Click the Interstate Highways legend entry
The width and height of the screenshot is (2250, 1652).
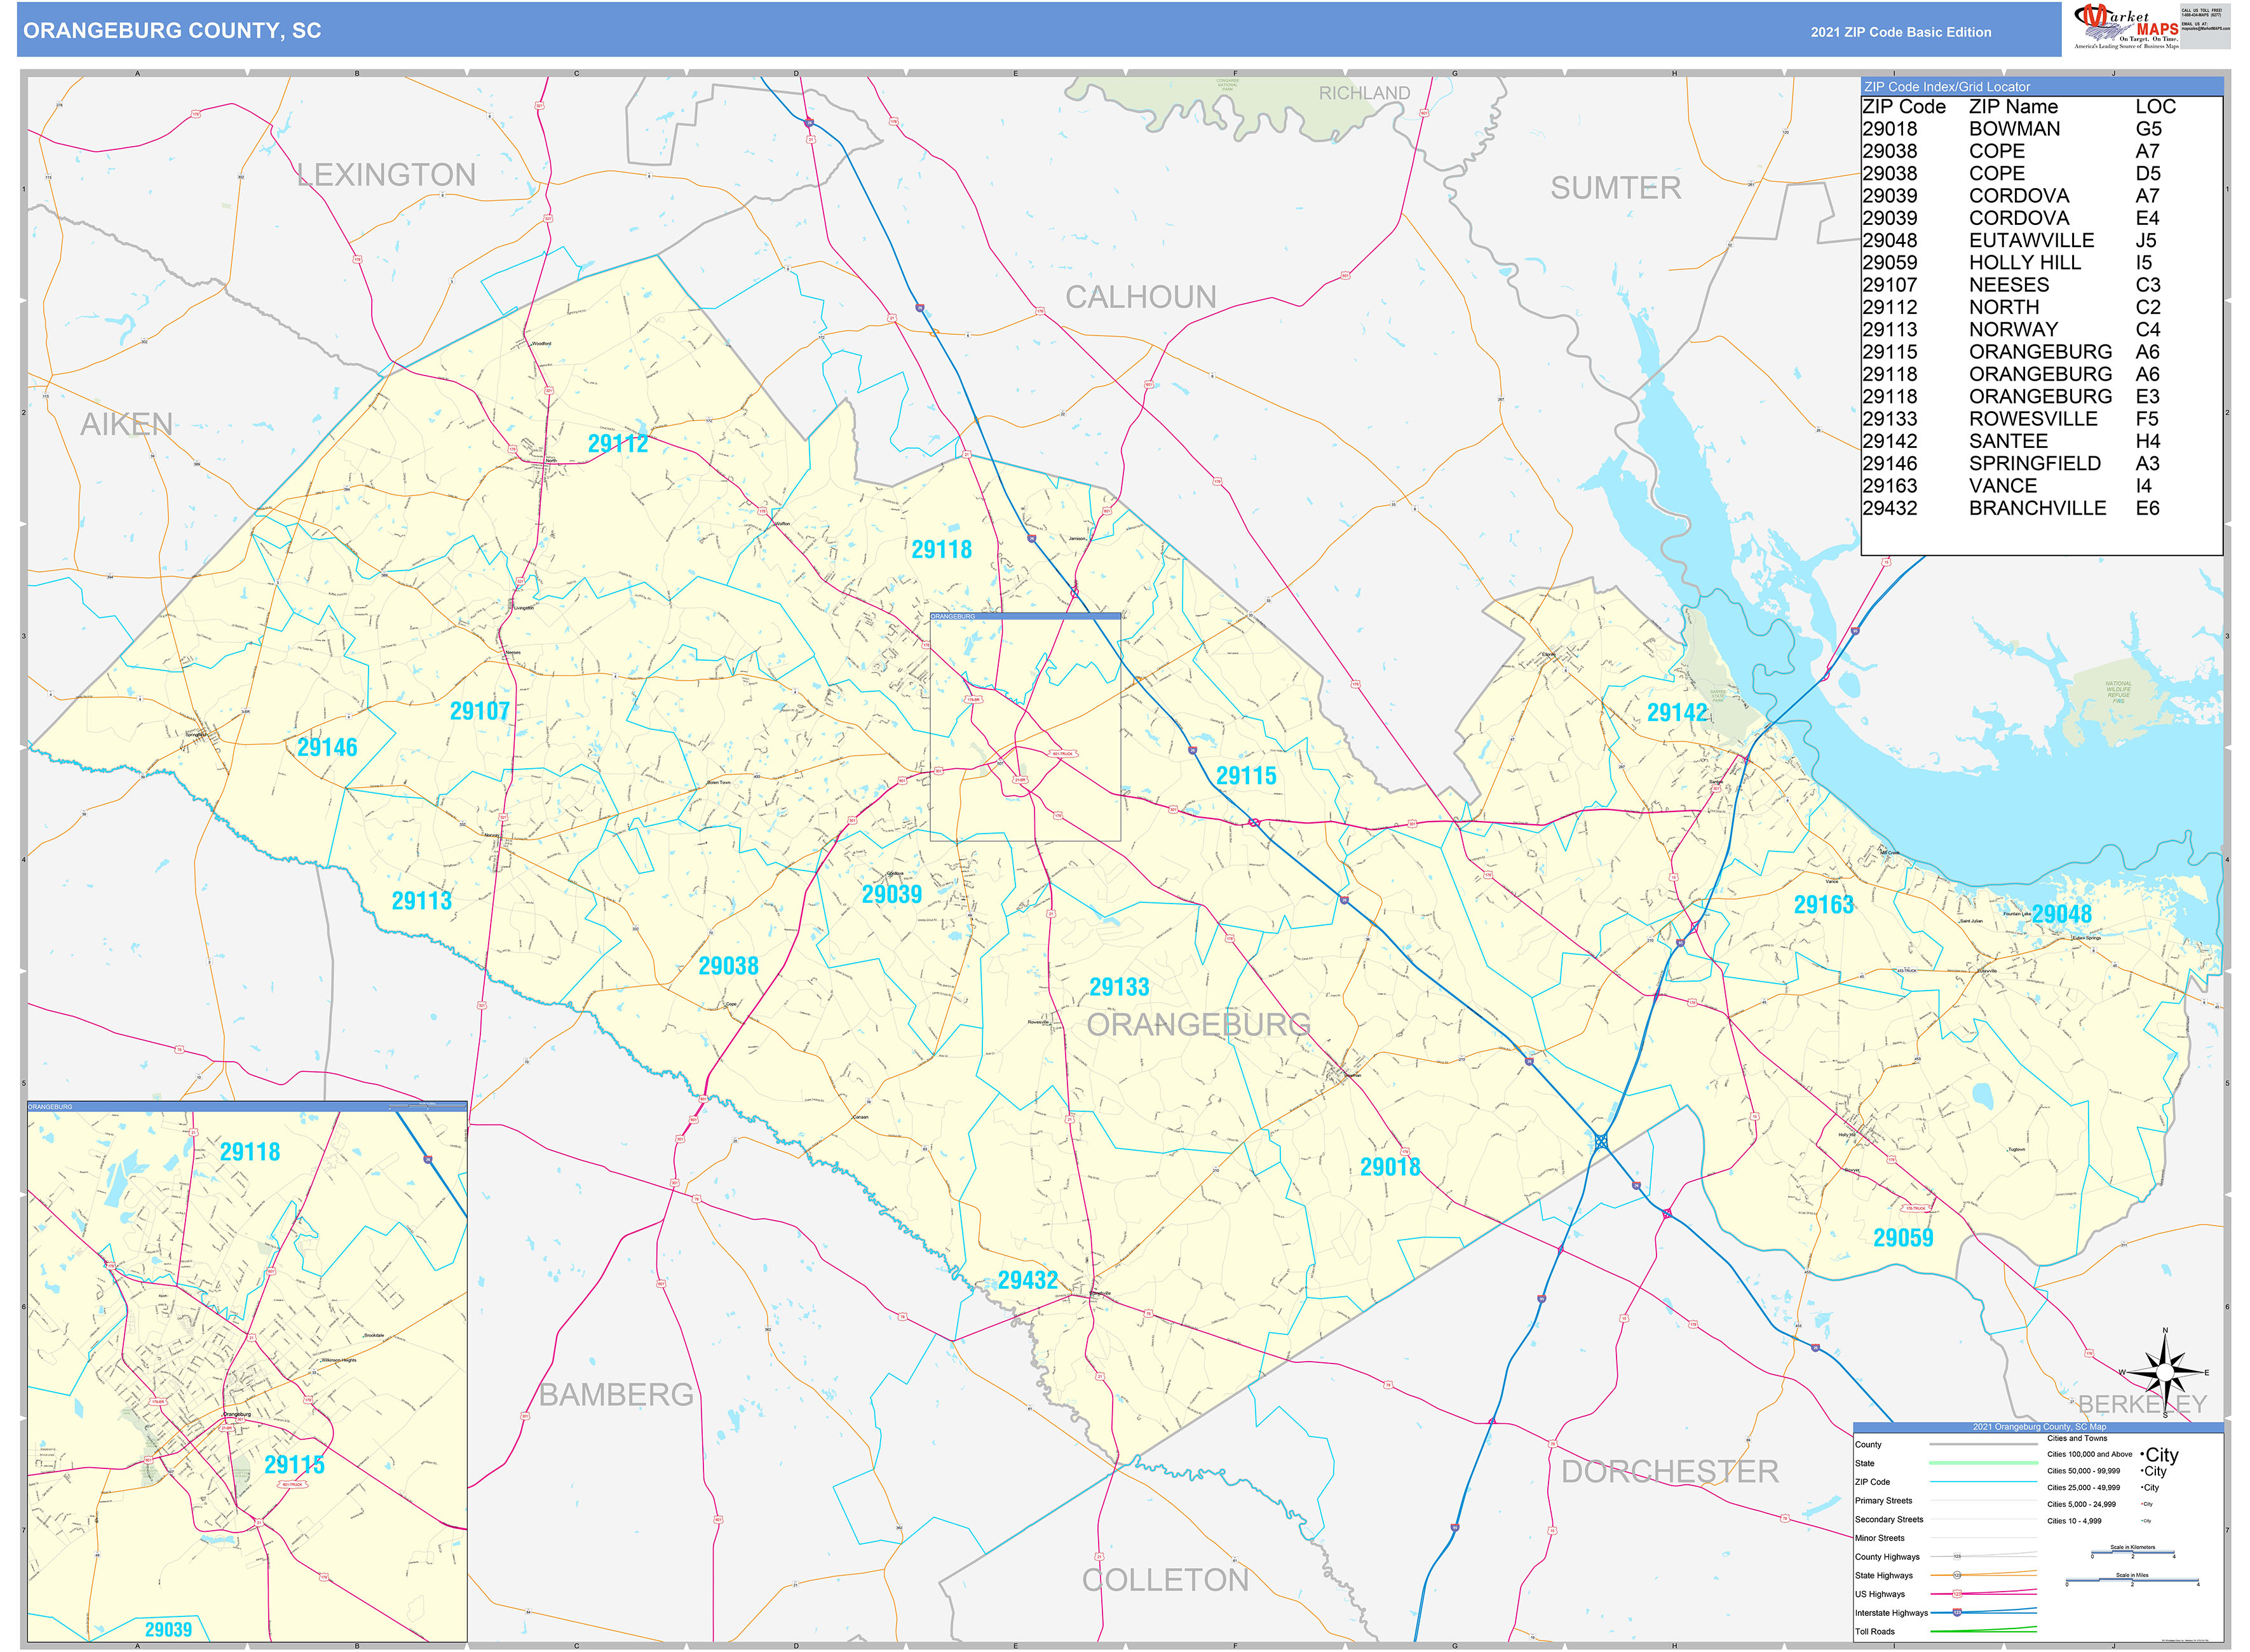1891,1613
